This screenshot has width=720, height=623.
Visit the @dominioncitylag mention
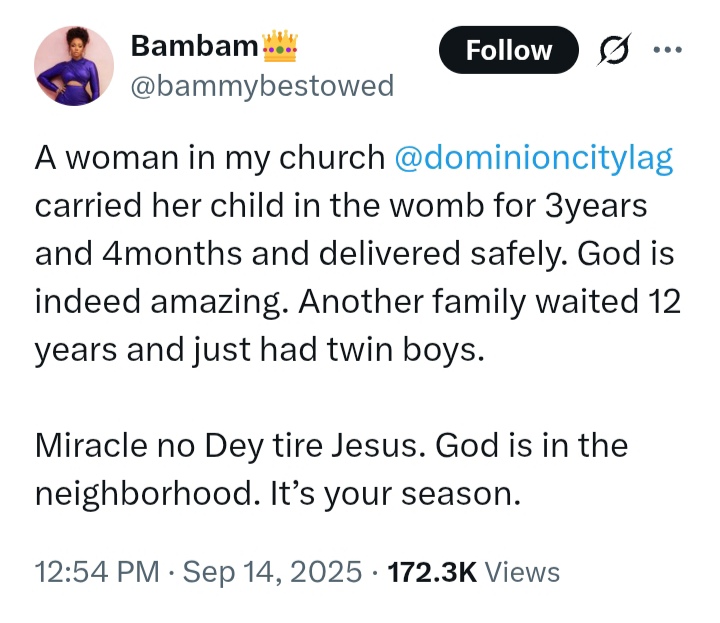[x=534, y=158]
